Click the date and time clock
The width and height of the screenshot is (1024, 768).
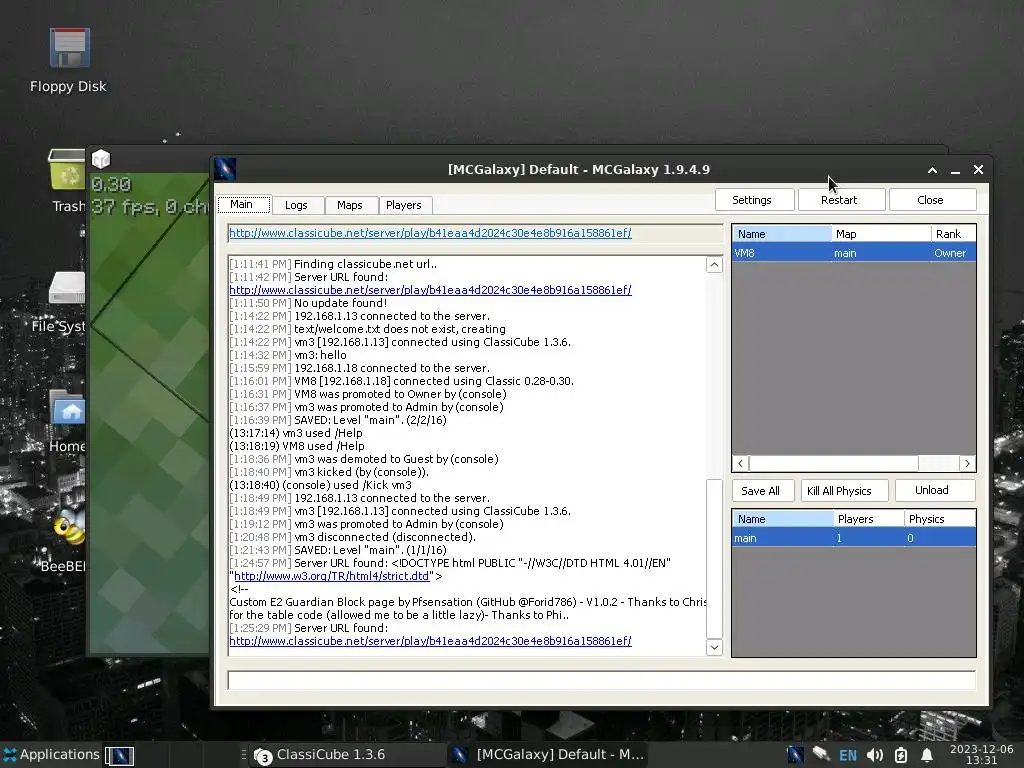(982, 754)
